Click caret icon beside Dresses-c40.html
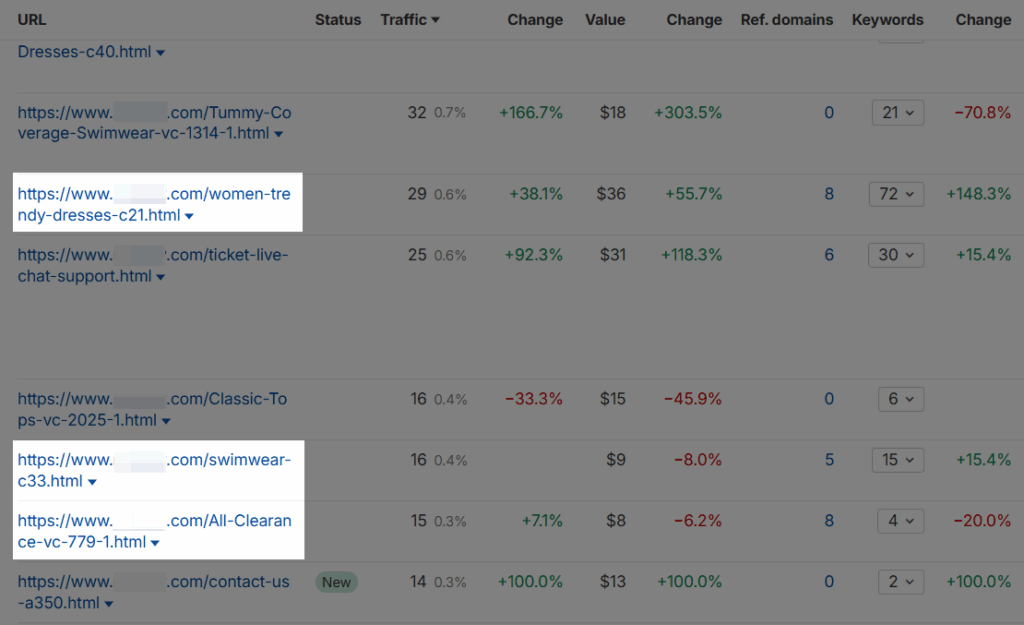1024x625 pixels. coord(161,53)
